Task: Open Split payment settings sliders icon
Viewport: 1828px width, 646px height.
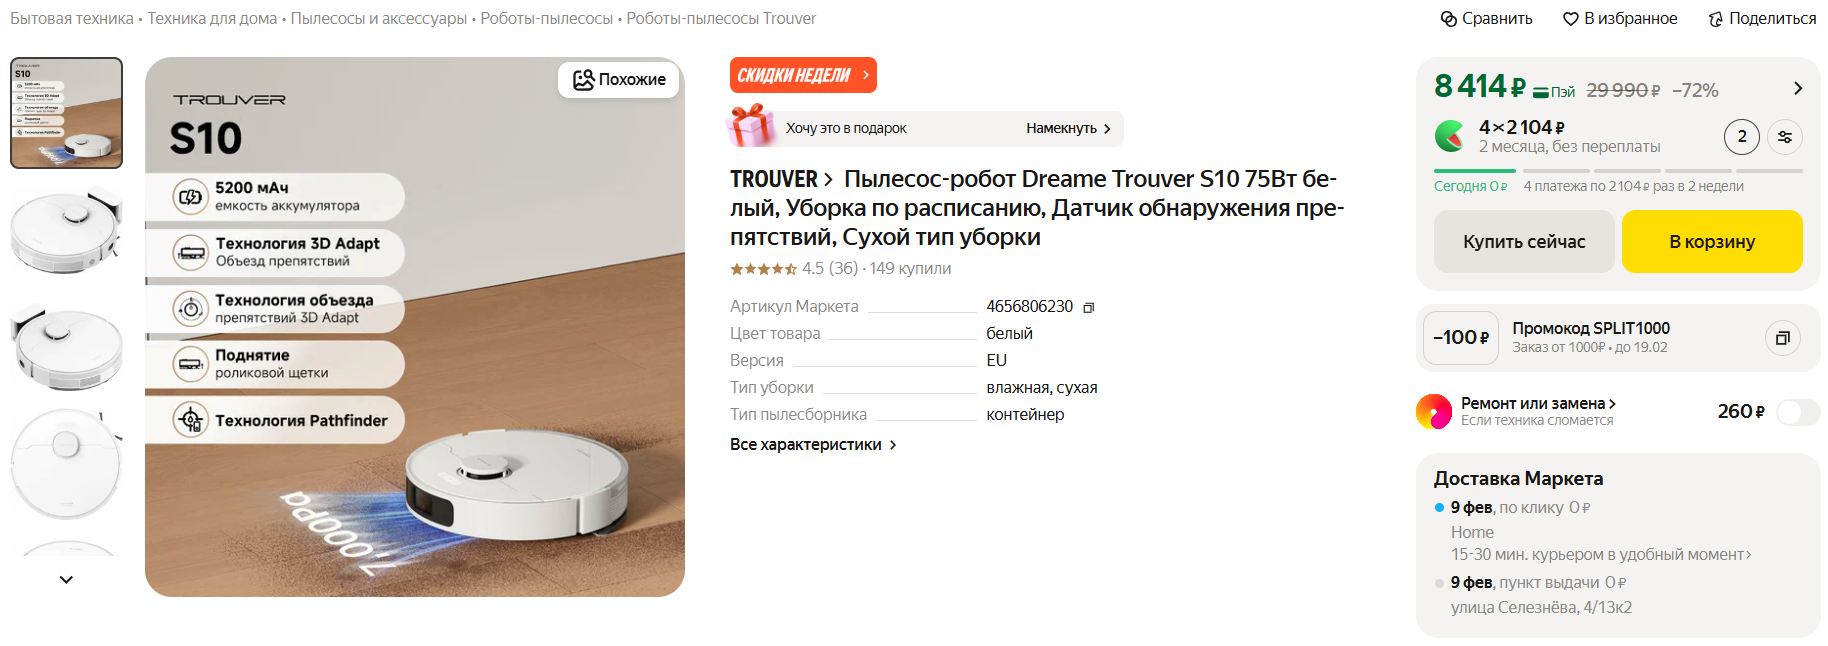Action: pyautogui.click(x=1785, y=137)
